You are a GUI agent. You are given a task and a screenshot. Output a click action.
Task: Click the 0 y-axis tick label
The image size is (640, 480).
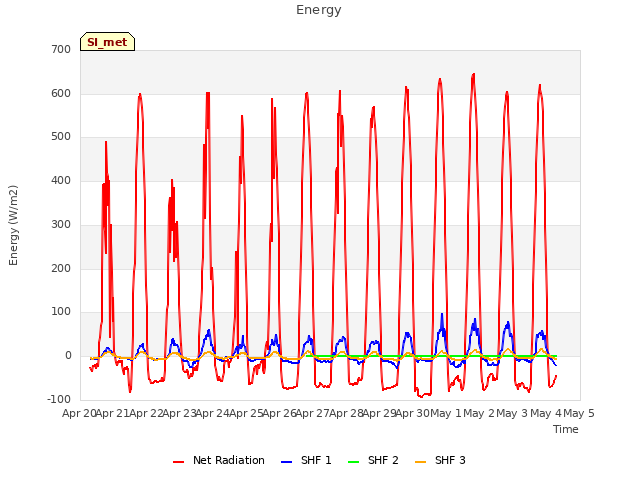pos(68,356)
